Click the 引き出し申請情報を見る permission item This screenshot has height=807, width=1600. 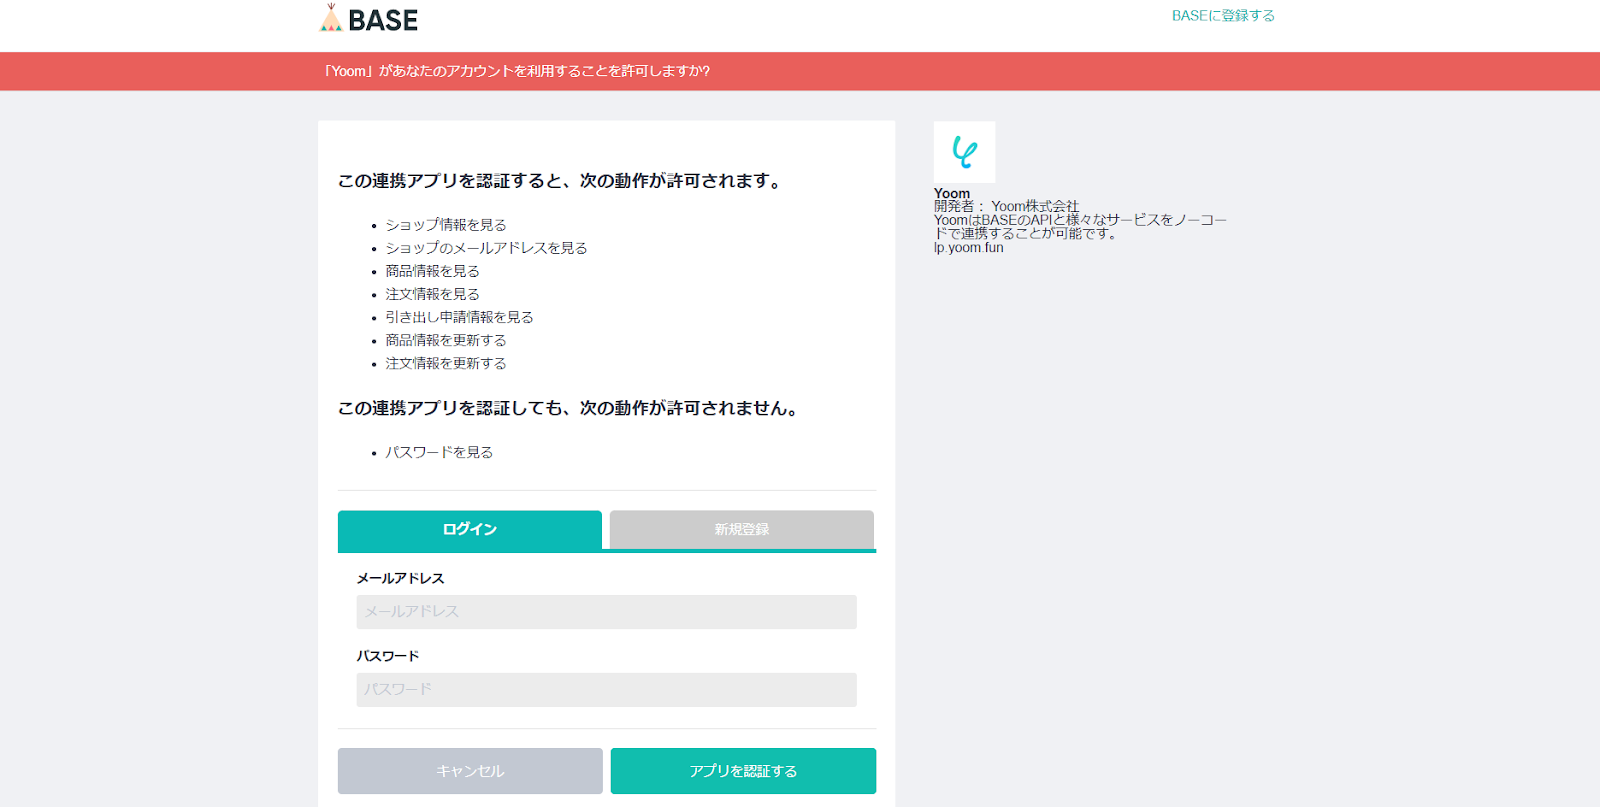(x=459, y=317)
